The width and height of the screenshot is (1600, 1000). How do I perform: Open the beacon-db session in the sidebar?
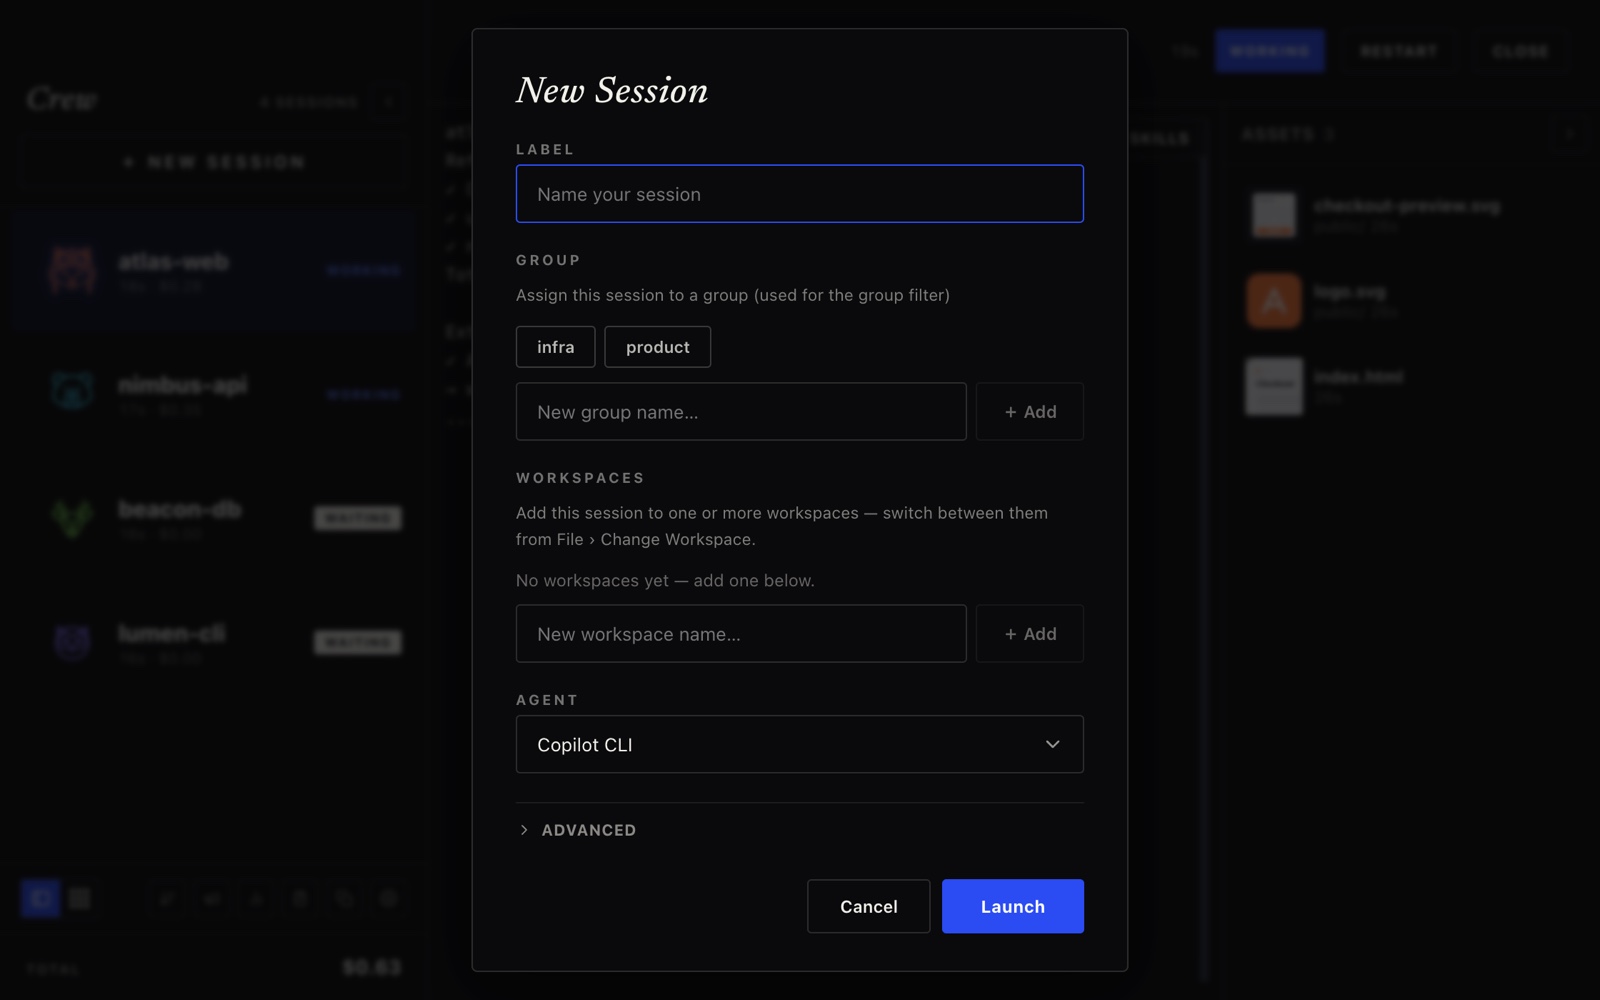pos(214,518)
